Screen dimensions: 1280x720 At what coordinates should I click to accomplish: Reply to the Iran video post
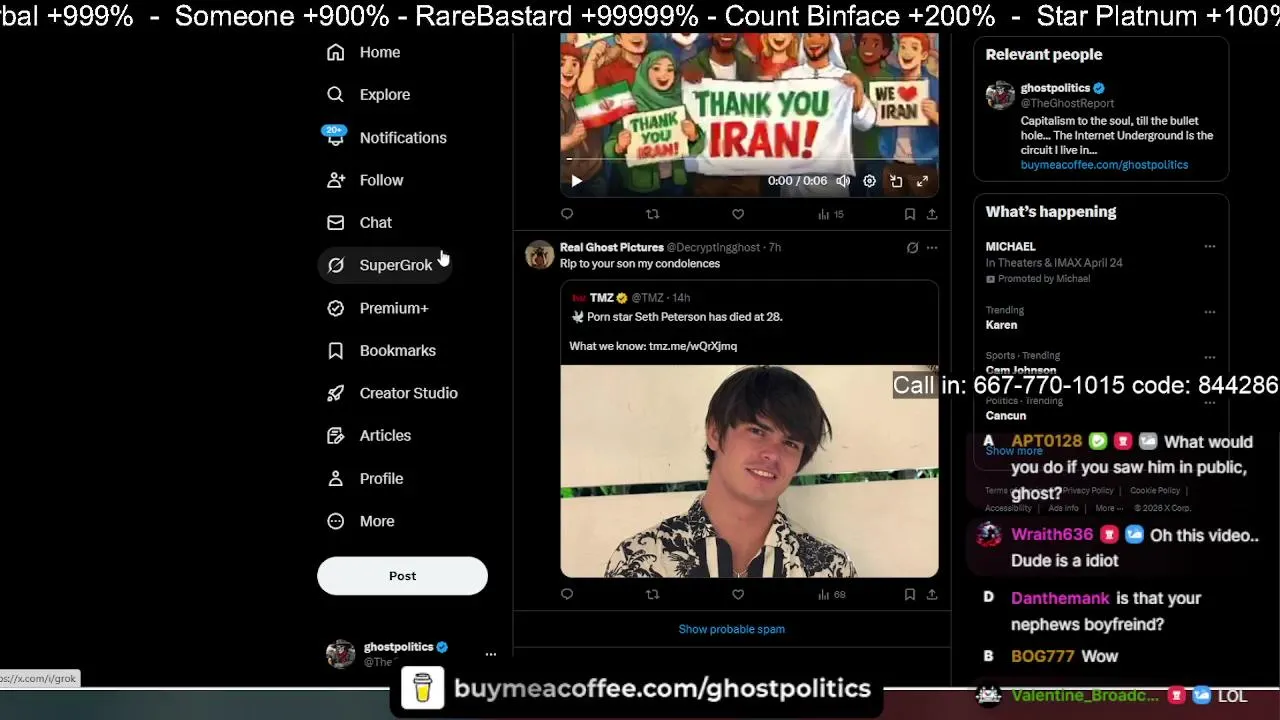[567, 214]
